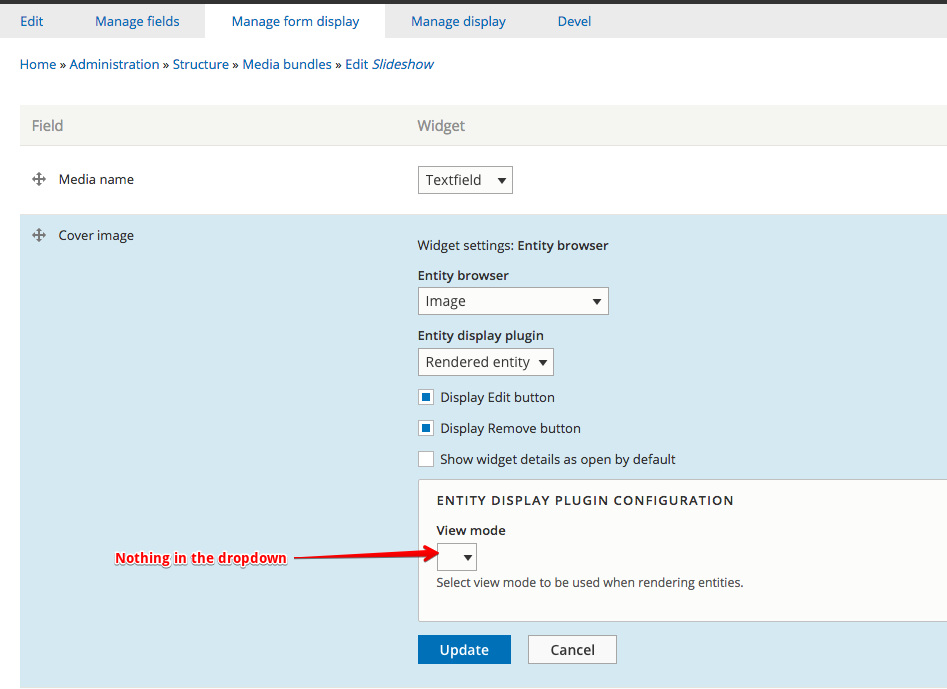Click the drag handle beside Media name
The image size is (947, 689).
(x=39, y=179)
